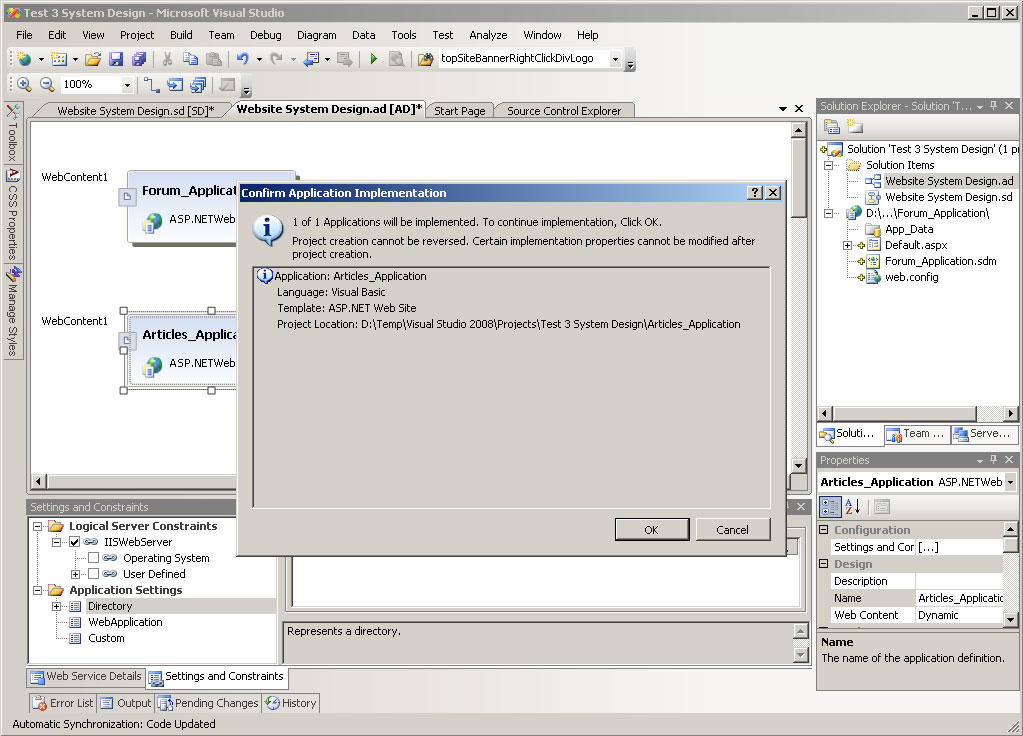Viewport: 1023px width, 736px height.
Task: Collapse the Logical Server Constraints node
Action: click(38, 526)
